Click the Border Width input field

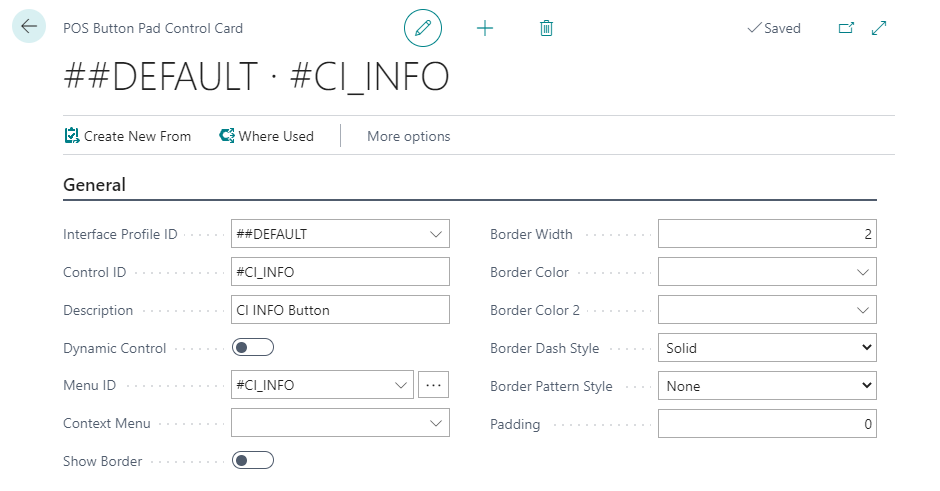pos(767,234)
